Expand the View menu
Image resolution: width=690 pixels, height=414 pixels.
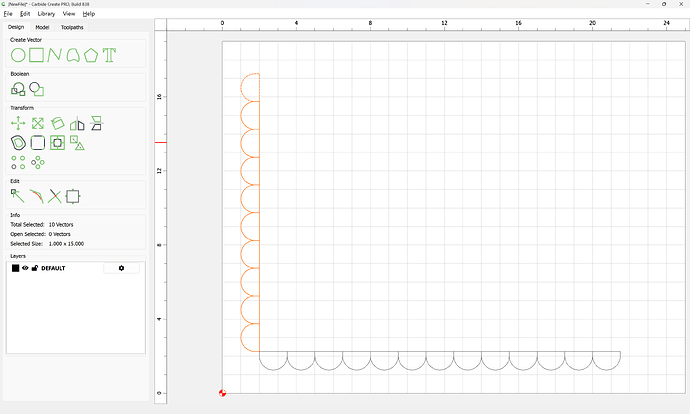pos(68,14)
